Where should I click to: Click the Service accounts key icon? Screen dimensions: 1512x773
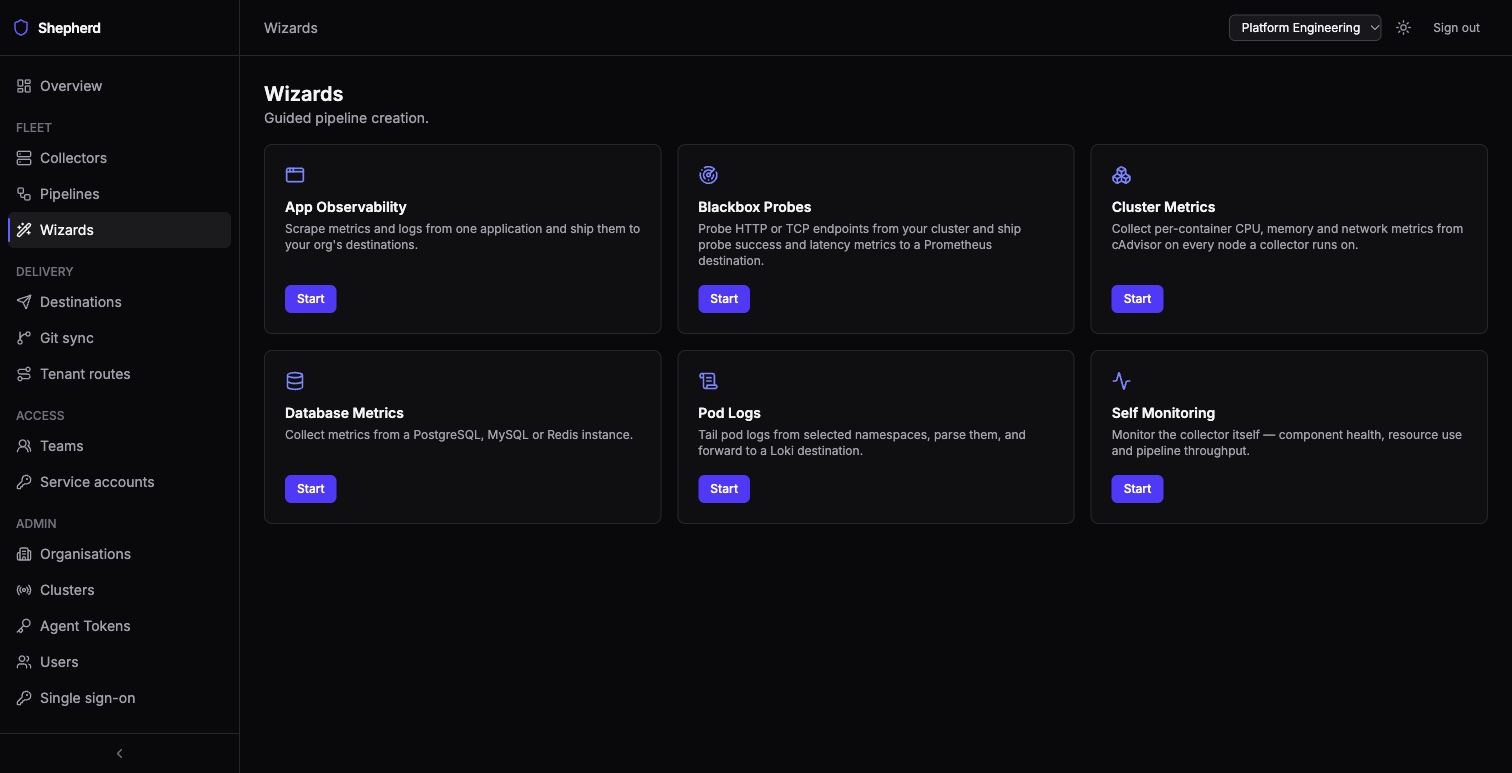coord(24,482)
